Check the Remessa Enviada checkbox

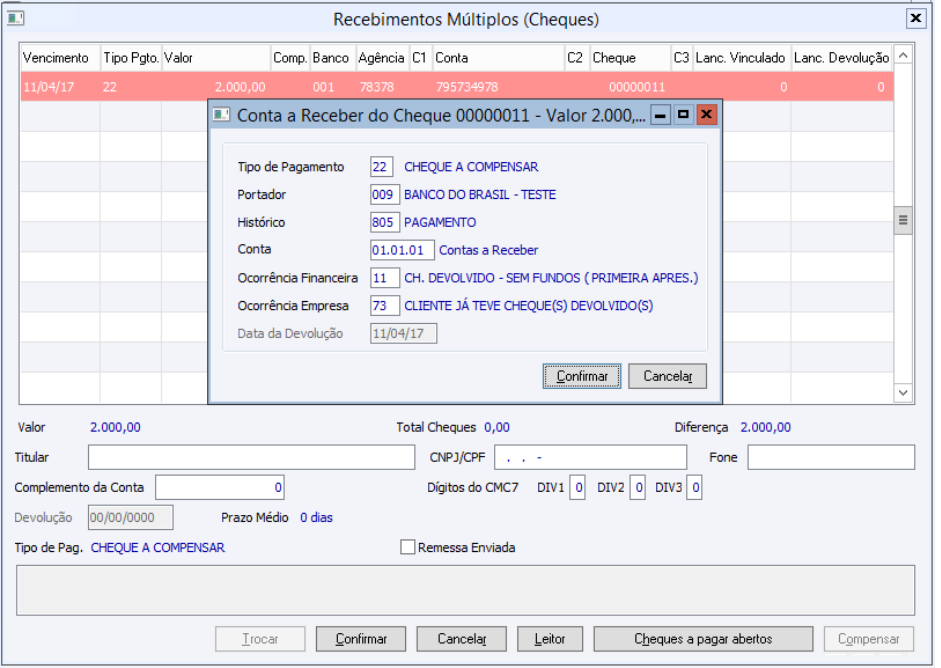click(x=407, y=547)
